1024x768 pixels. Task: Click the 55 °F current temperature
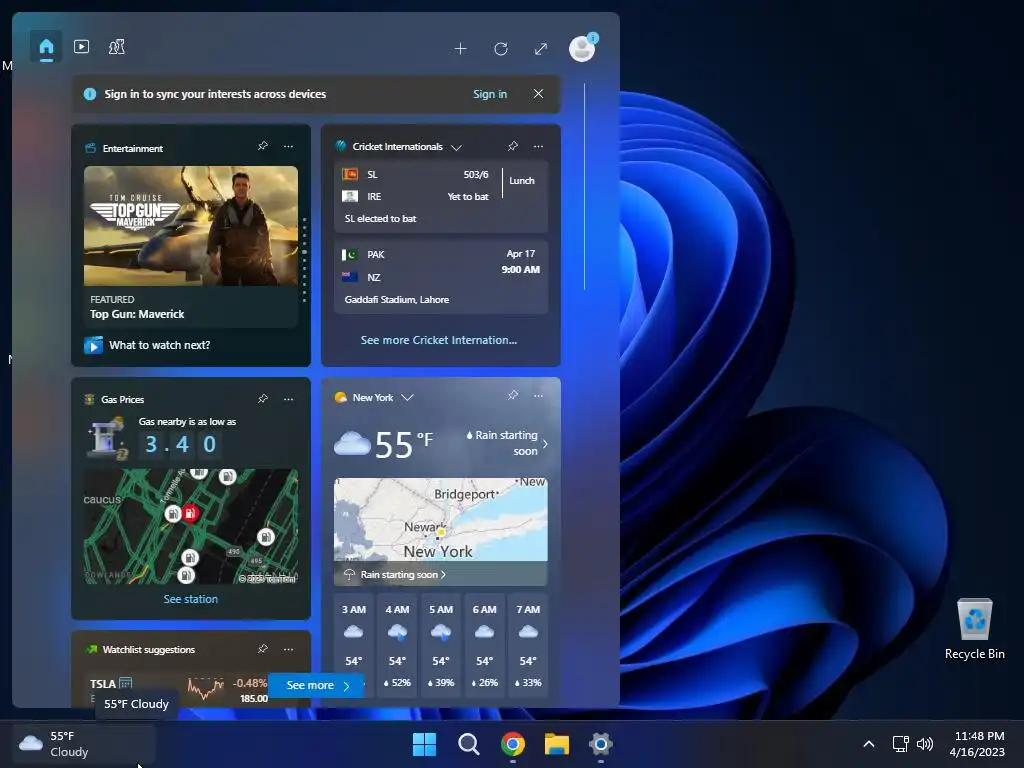(403, 444)
